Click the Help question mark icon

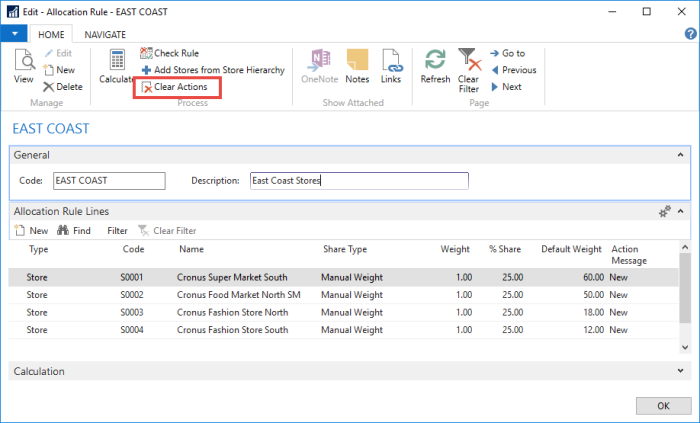tap(689, 33)
